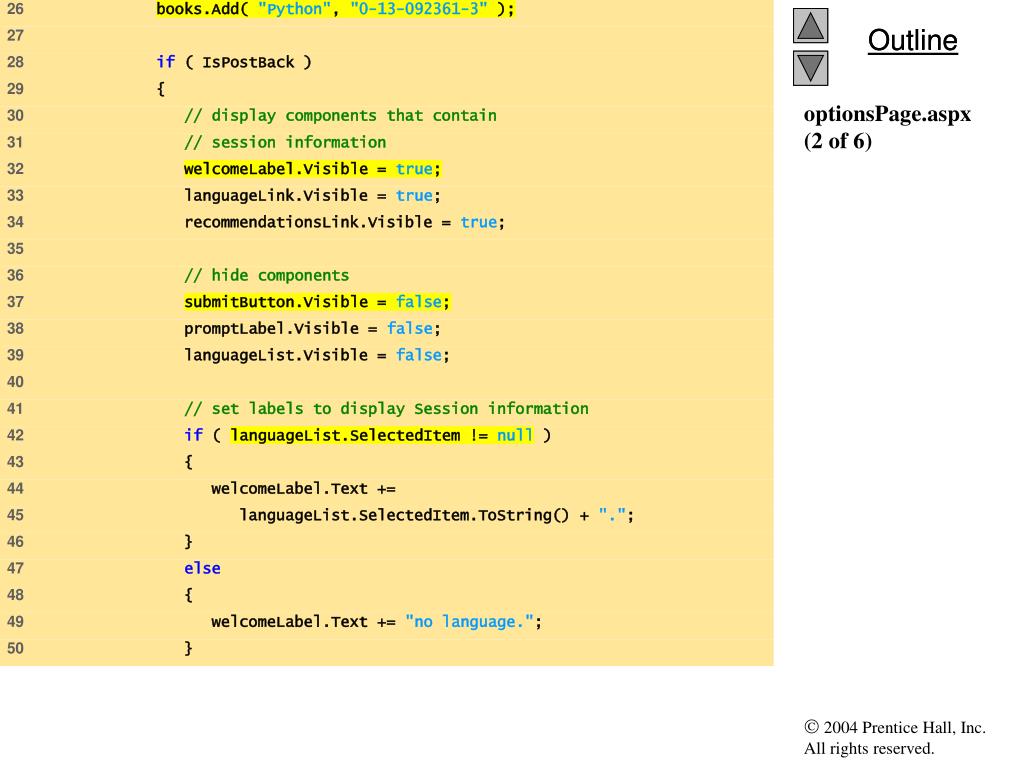Click comment '// hide components'

pos(266,276)
